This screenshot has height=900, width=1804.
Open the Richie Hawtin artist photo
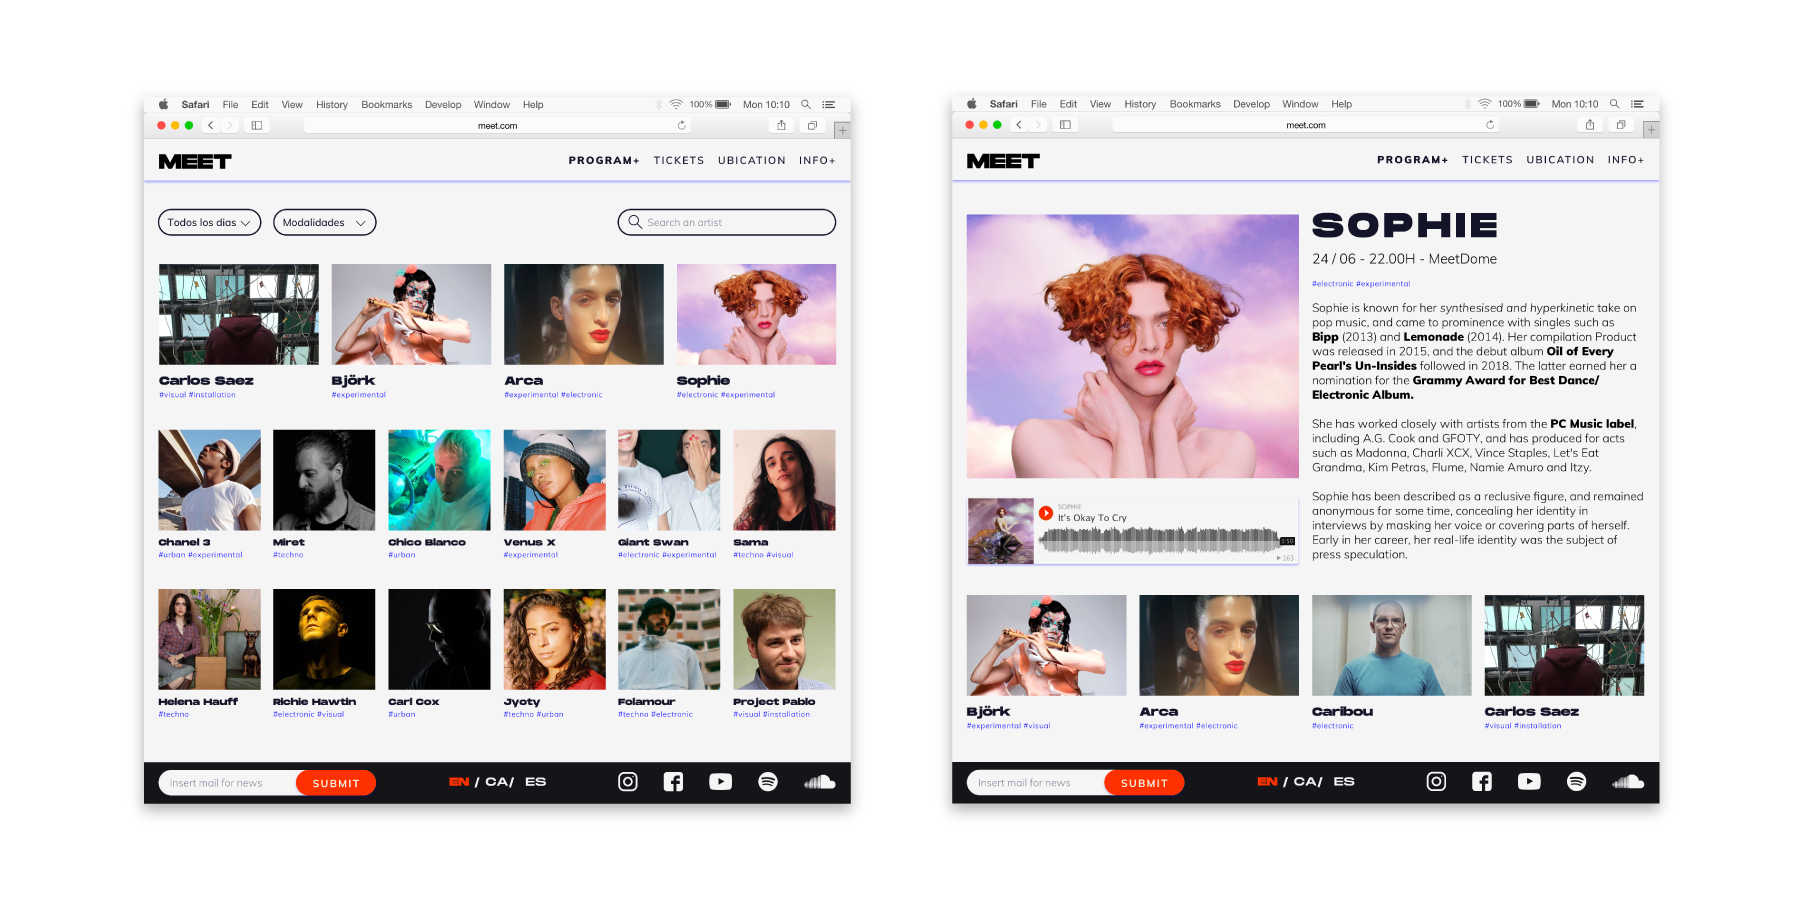[324, 639]
